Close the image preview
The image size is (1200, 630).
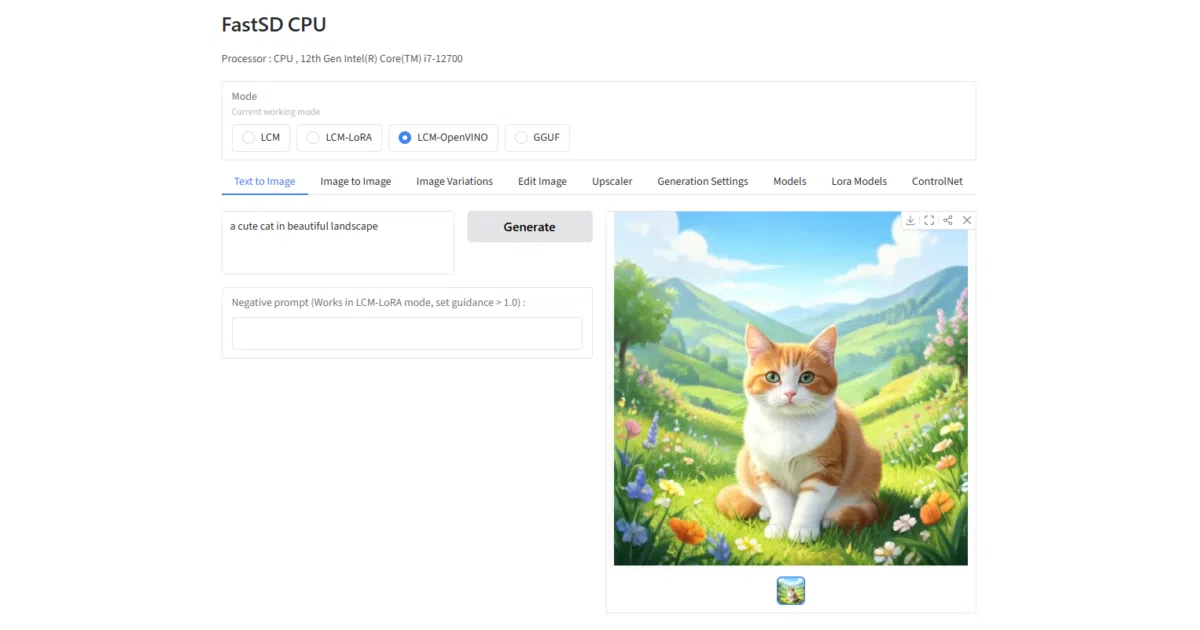click(967, 220)
